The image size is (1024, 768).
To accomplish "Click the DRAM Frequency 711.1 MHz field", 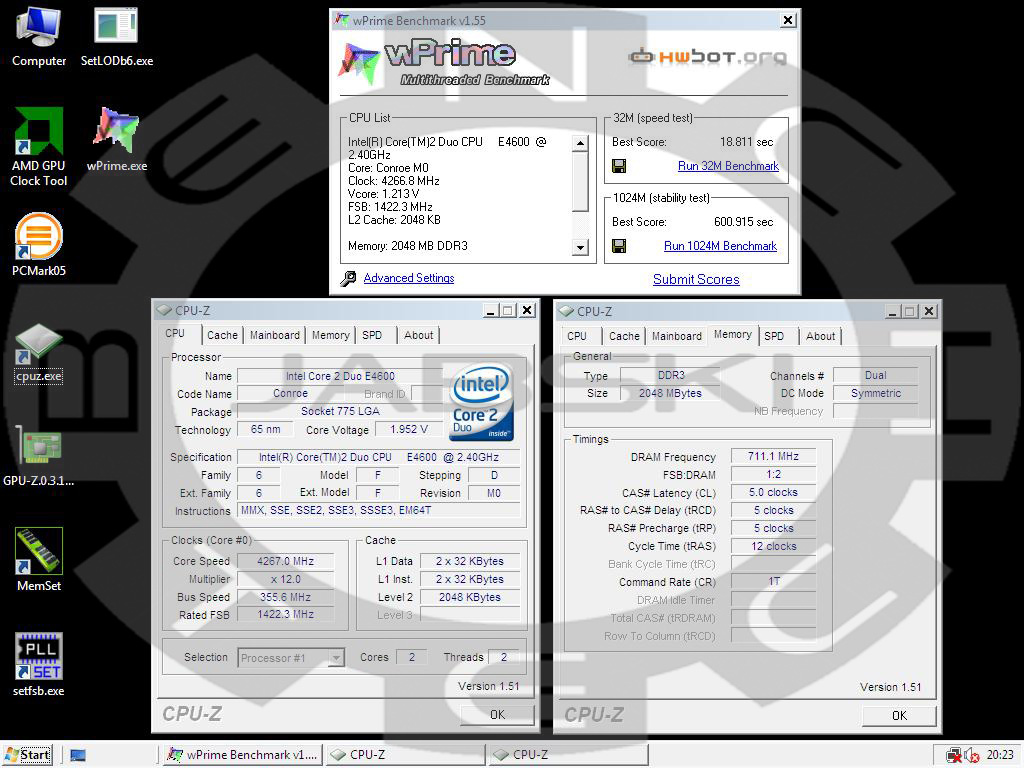I will (x=773, y=456).
